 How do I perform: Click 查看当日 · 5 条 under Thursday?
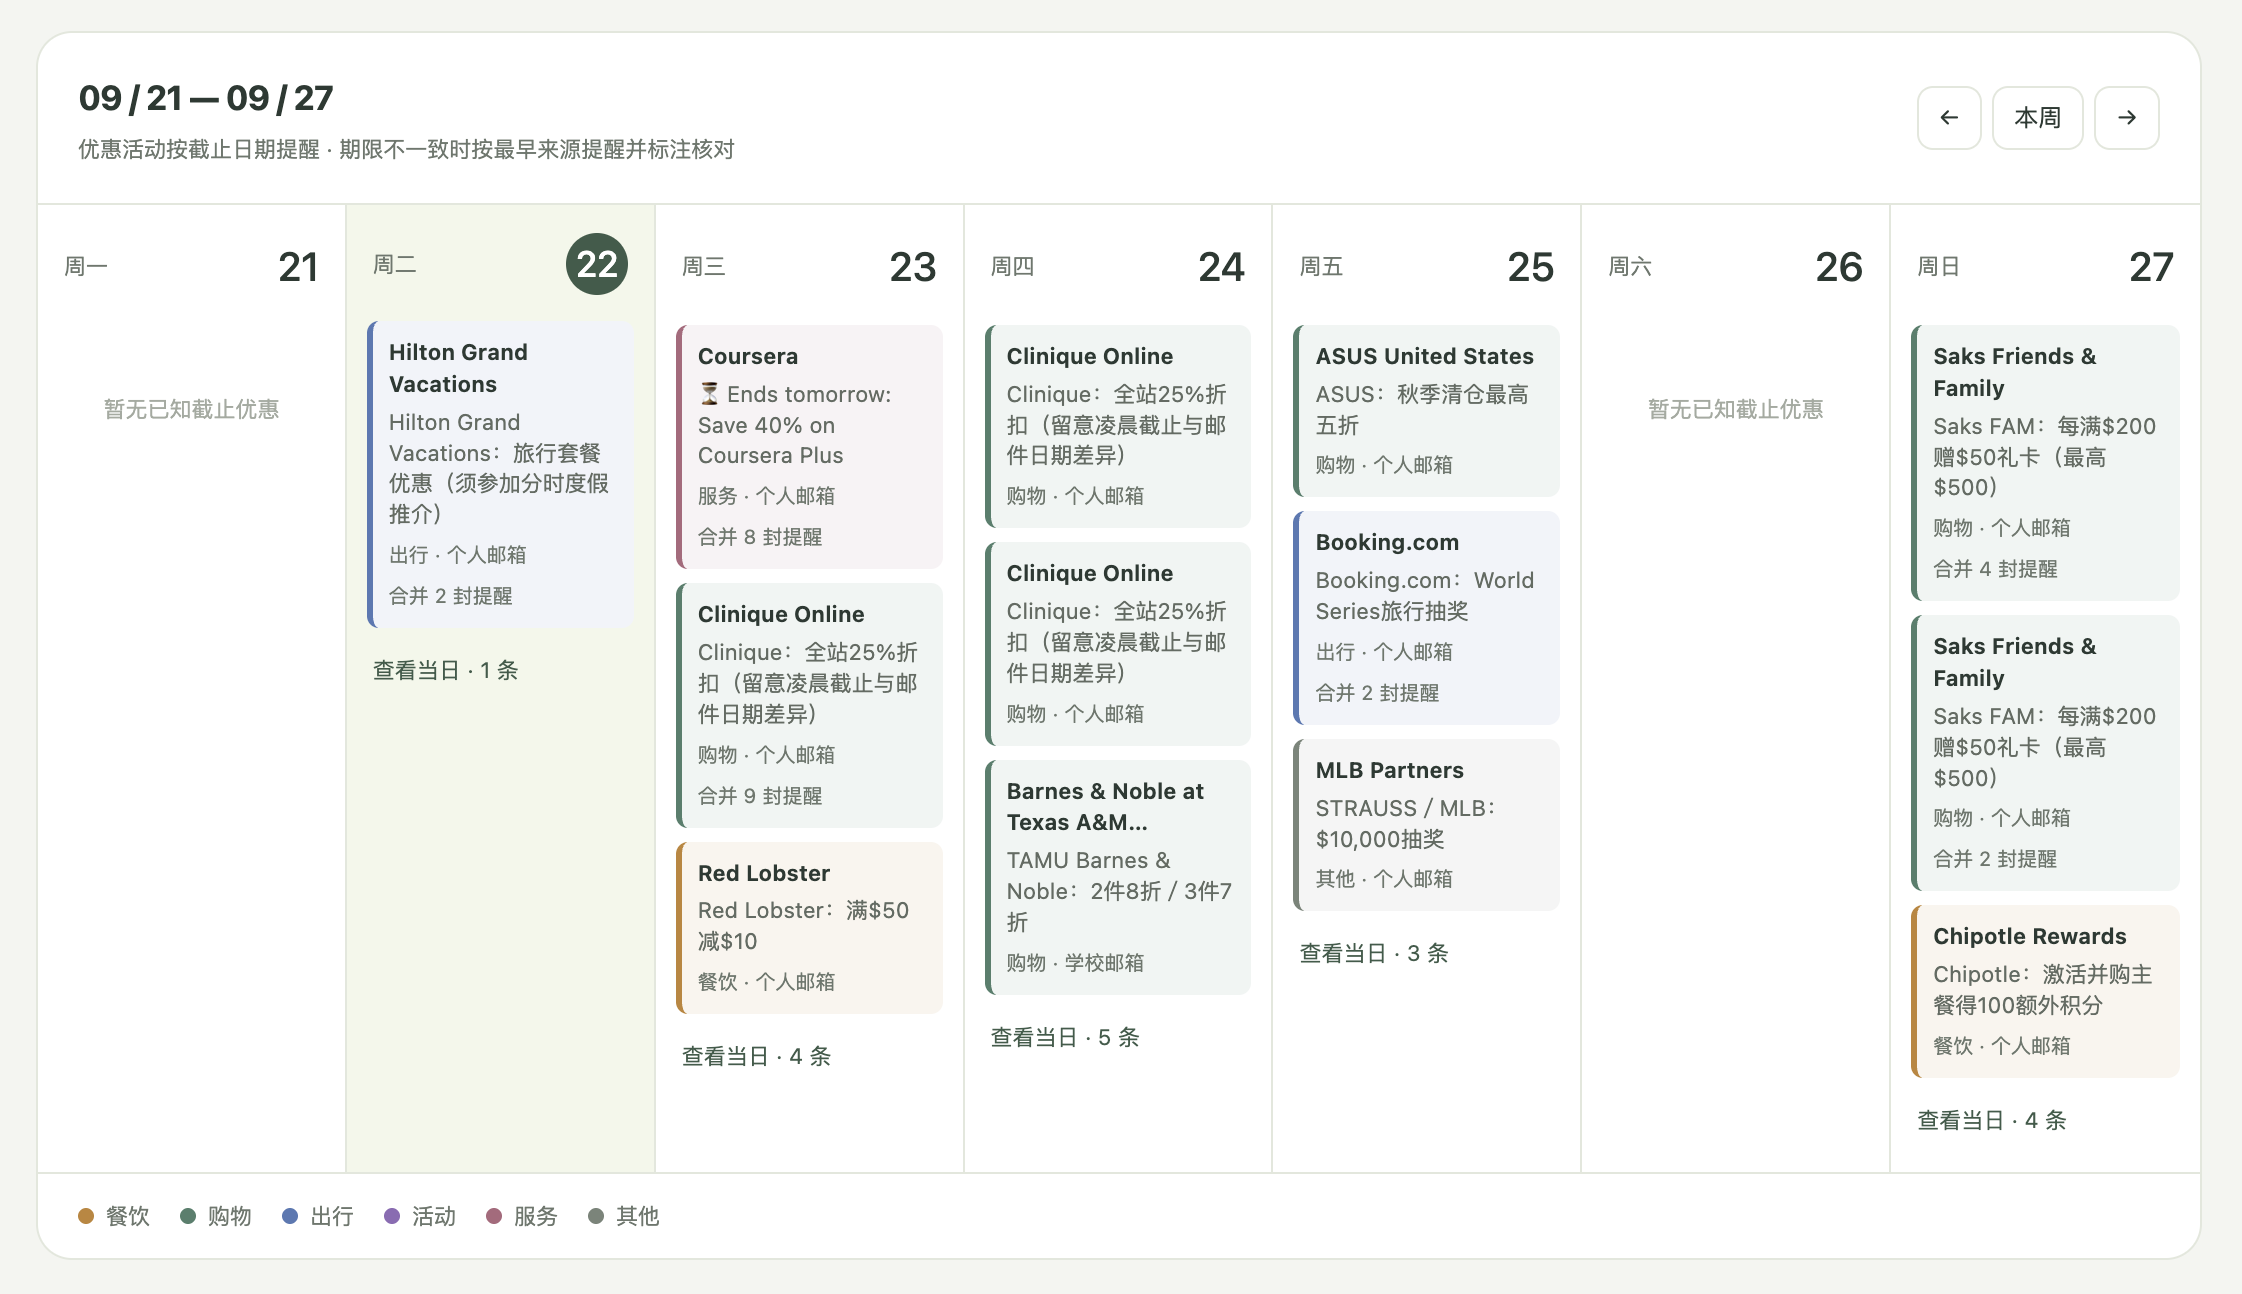click(1065, 1037)
